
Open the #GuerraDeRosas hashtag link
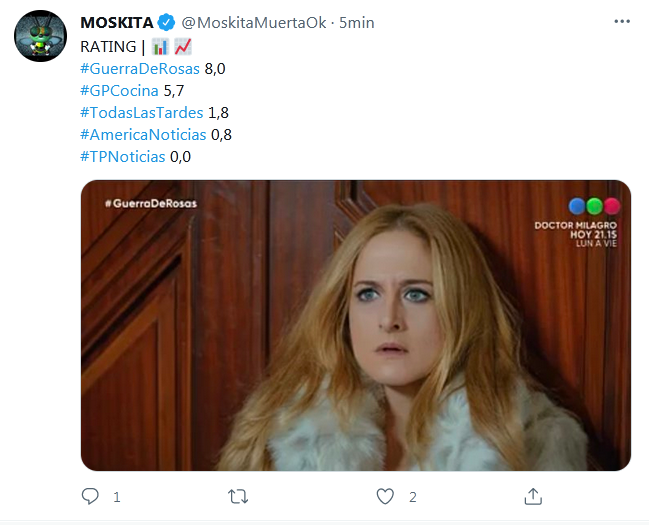click(140, 69)
